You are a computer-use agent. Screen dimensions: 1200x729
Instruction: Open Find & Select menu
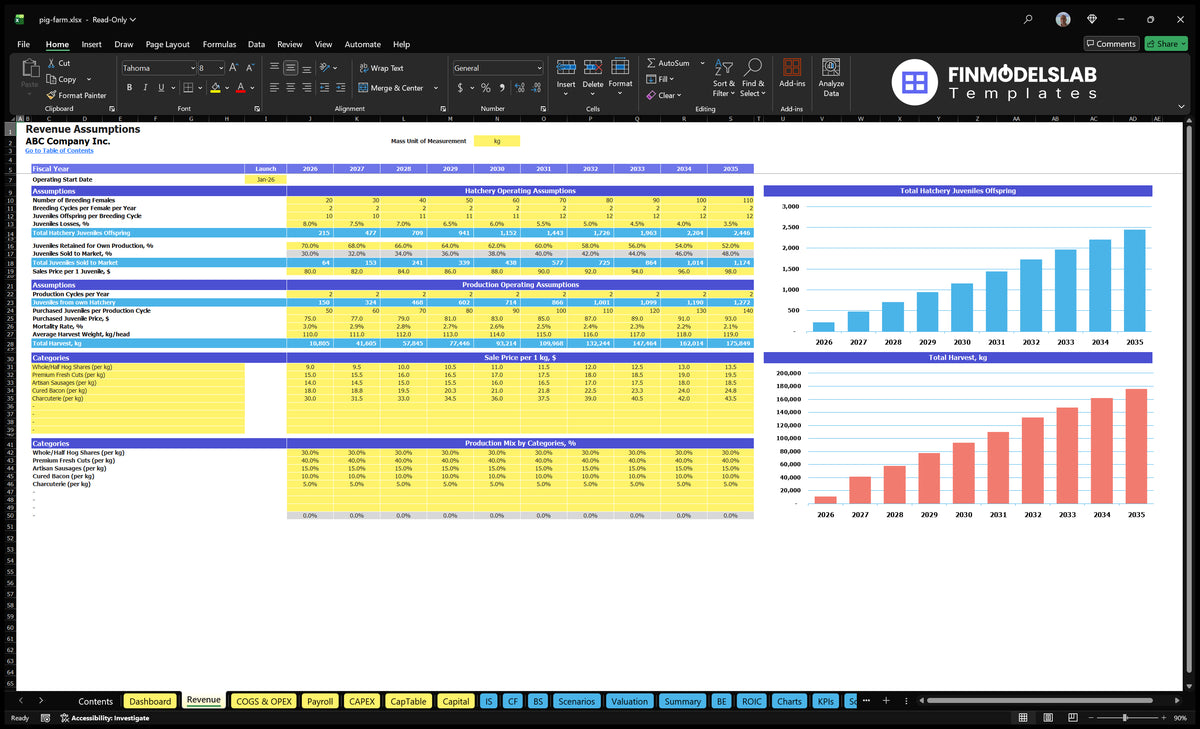tap(753, 77)
